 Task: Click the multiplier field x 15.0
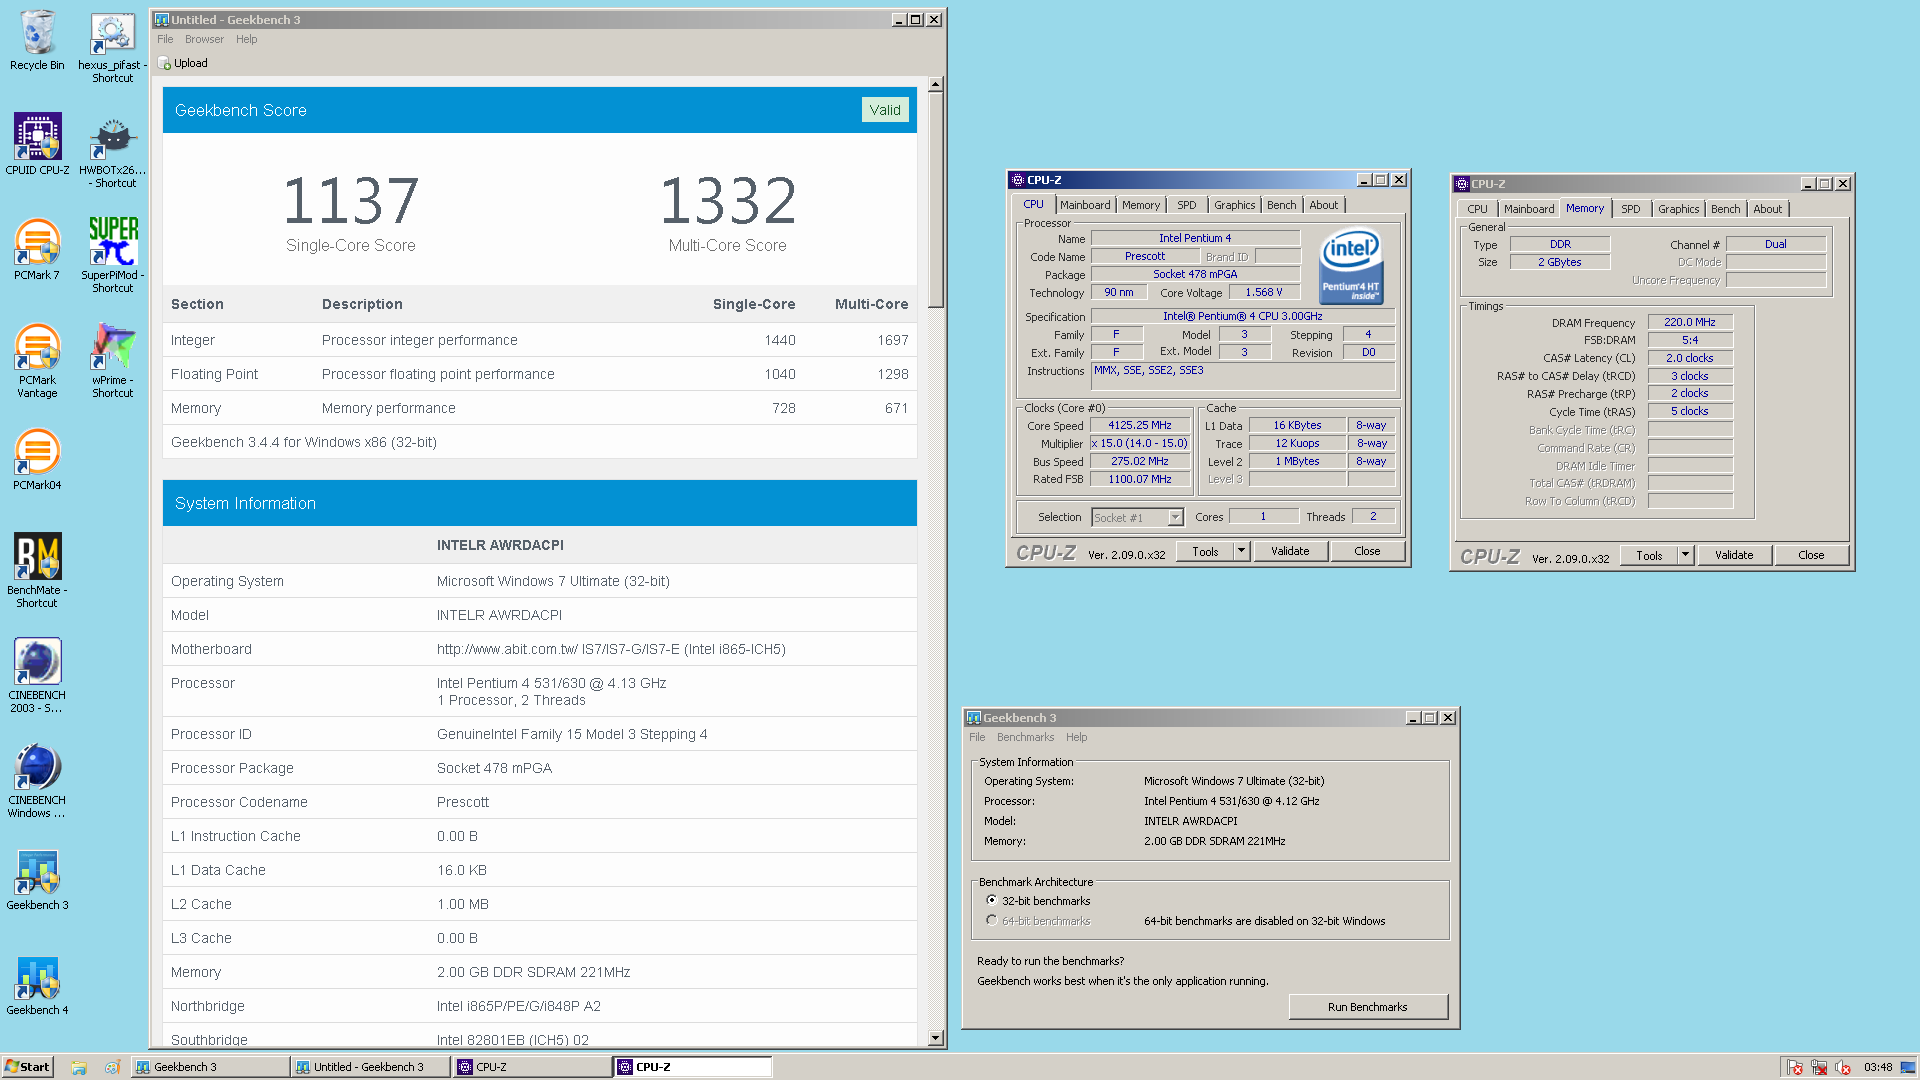[x=1140, y=443]
